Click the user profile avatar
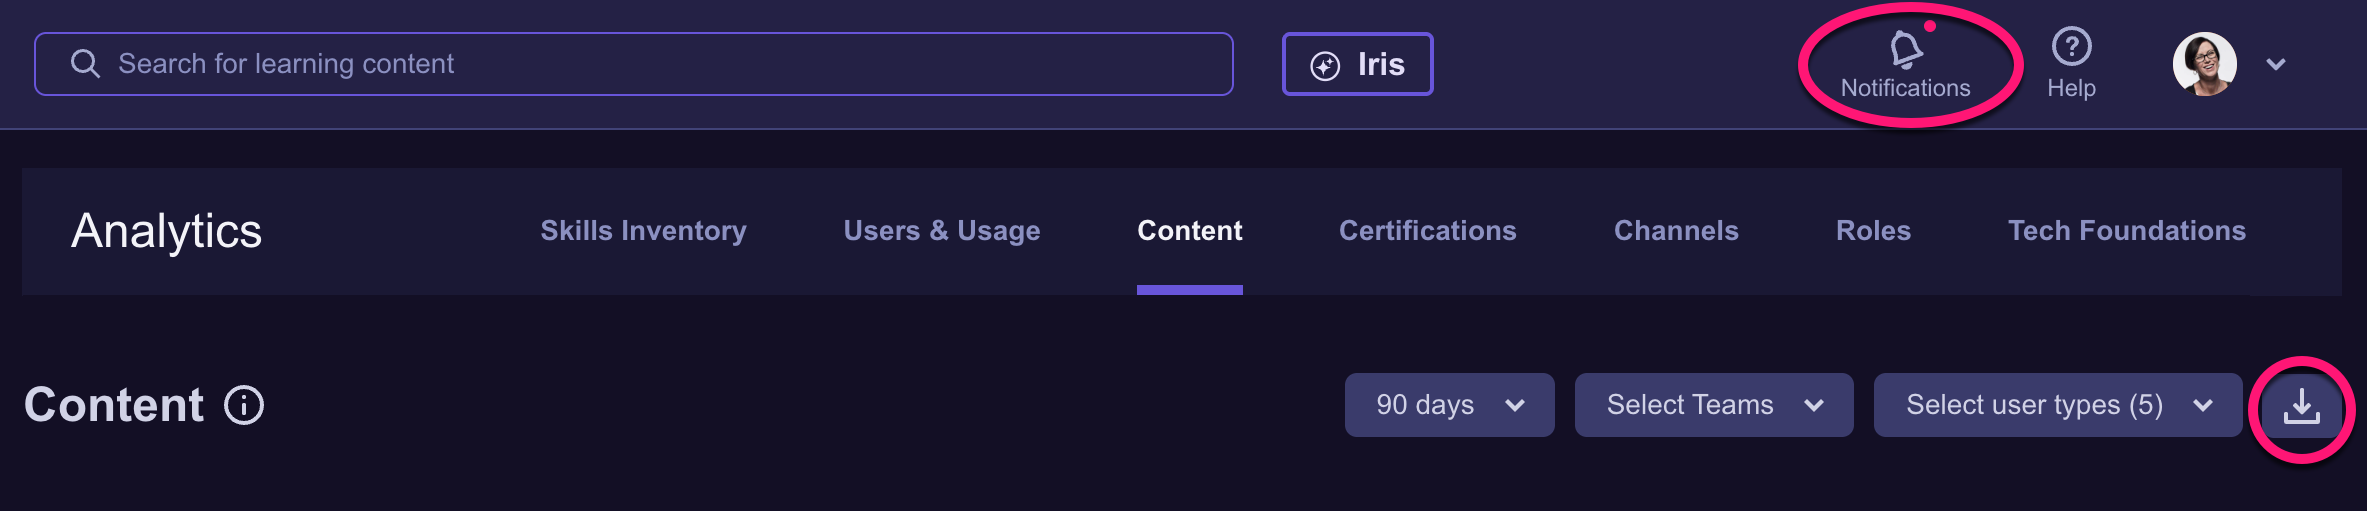The width and height of the screenshot is (2367, 511). click(x=2204, y=64)
